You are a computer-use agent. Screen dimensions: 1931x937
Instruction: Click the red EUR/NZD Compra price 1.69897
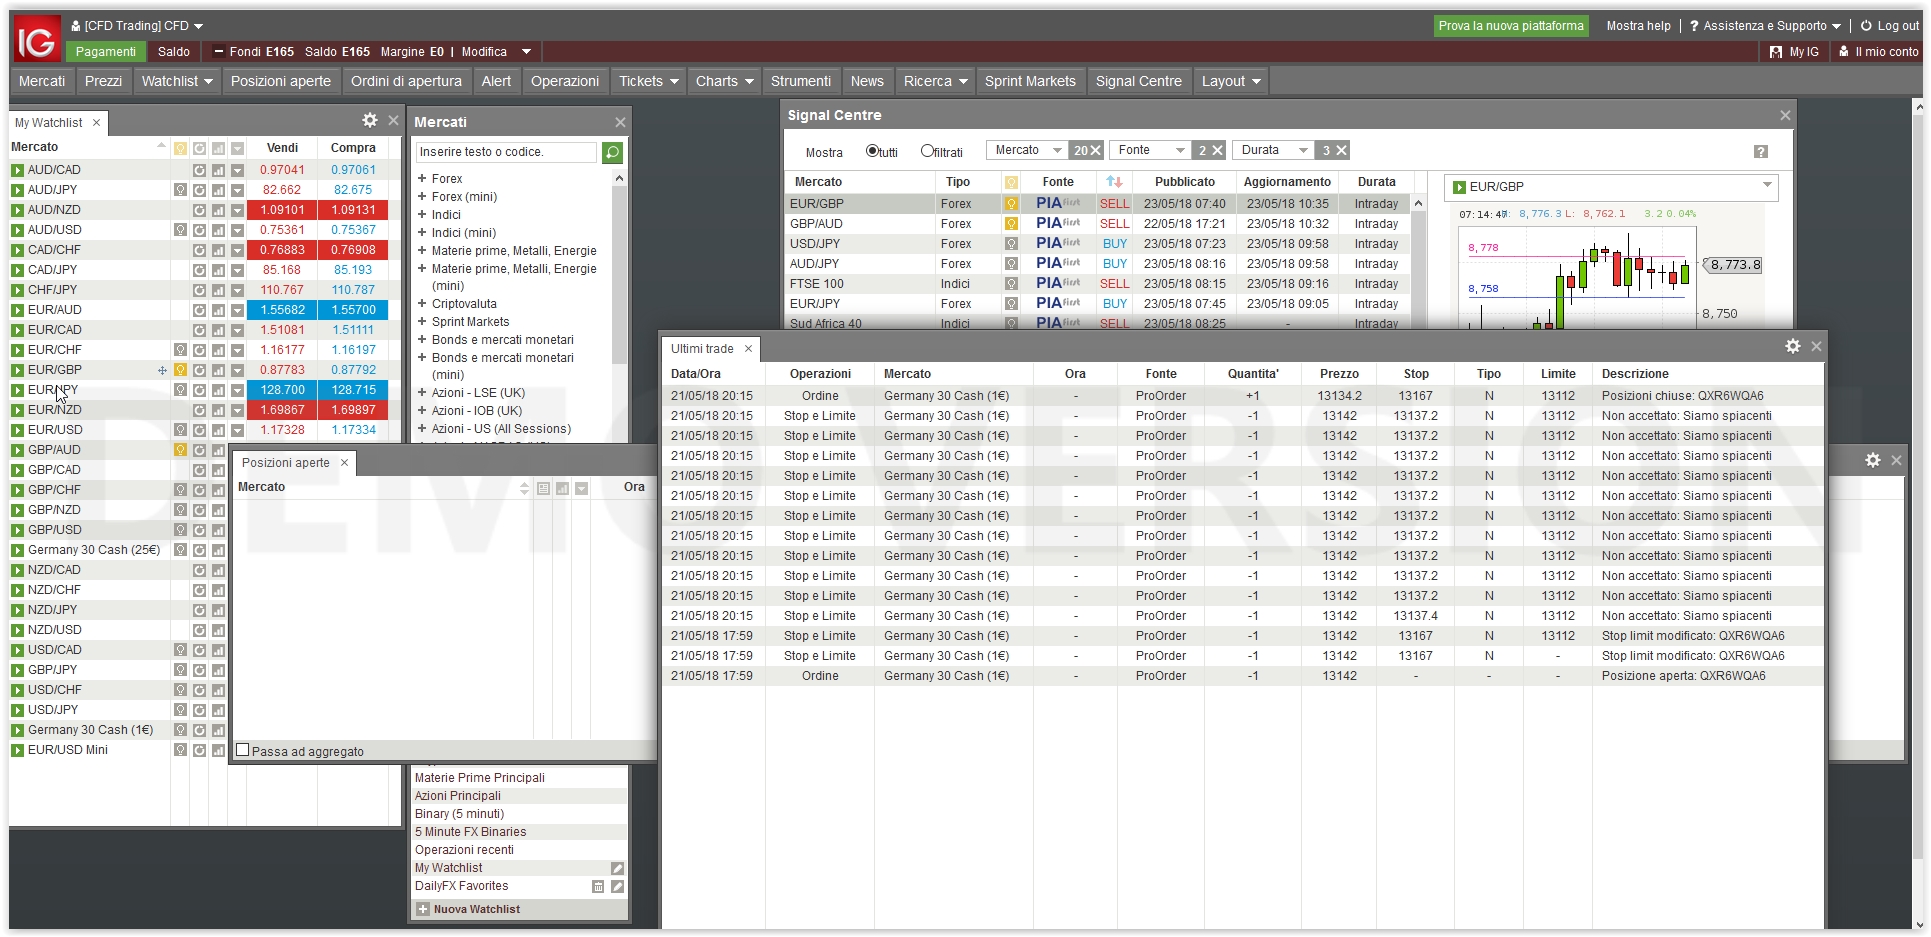[x=353, y=410]
